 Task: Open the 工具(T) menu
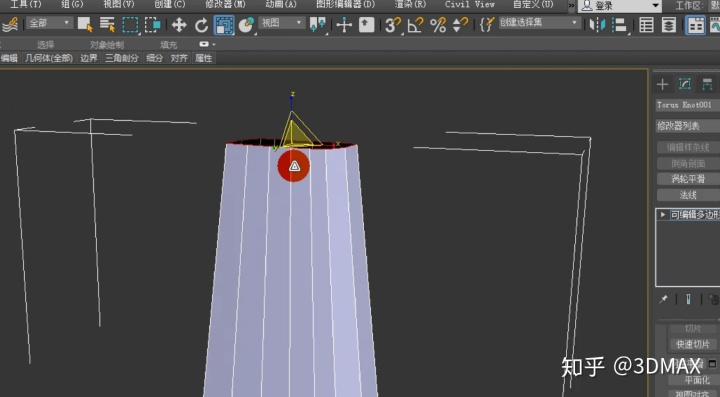[26, 5]
